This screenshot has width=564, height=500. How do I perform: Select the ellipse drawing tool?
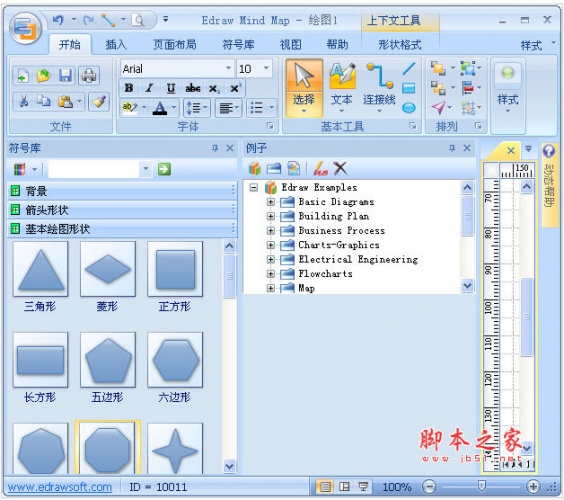coord(409,108)
